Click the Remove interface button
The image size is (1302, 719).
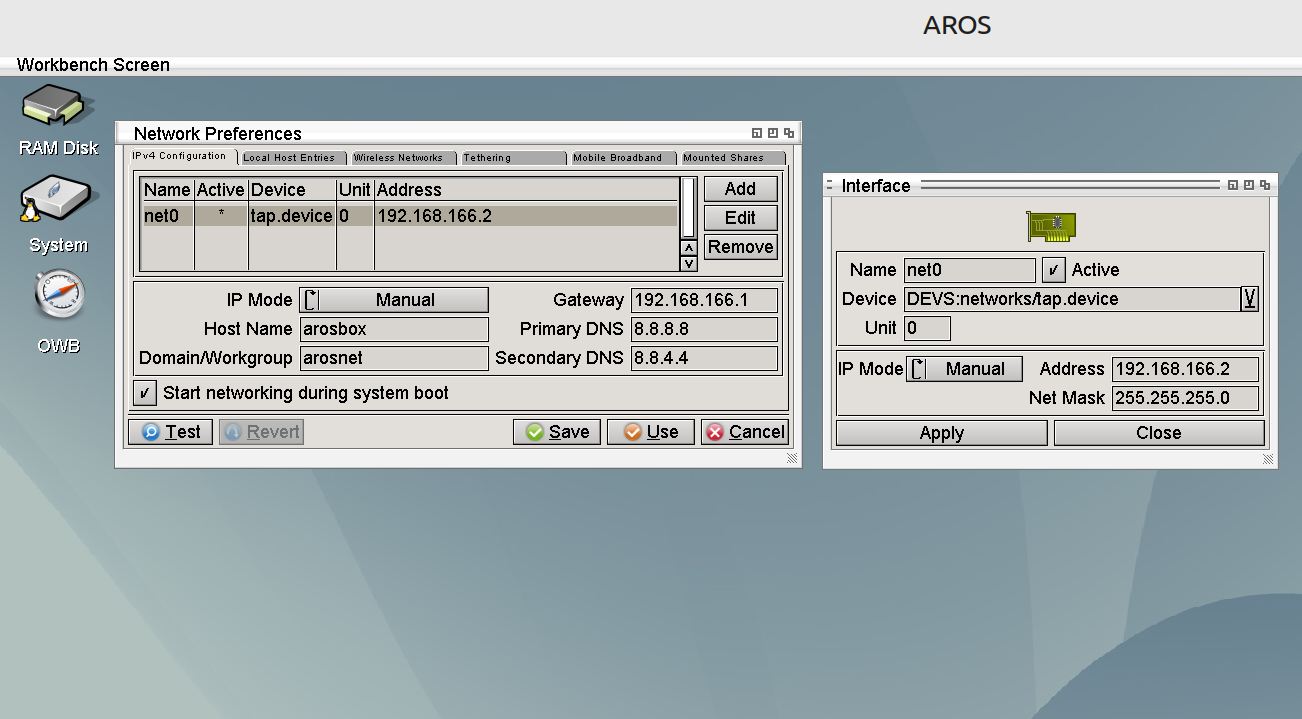point(741,247)
